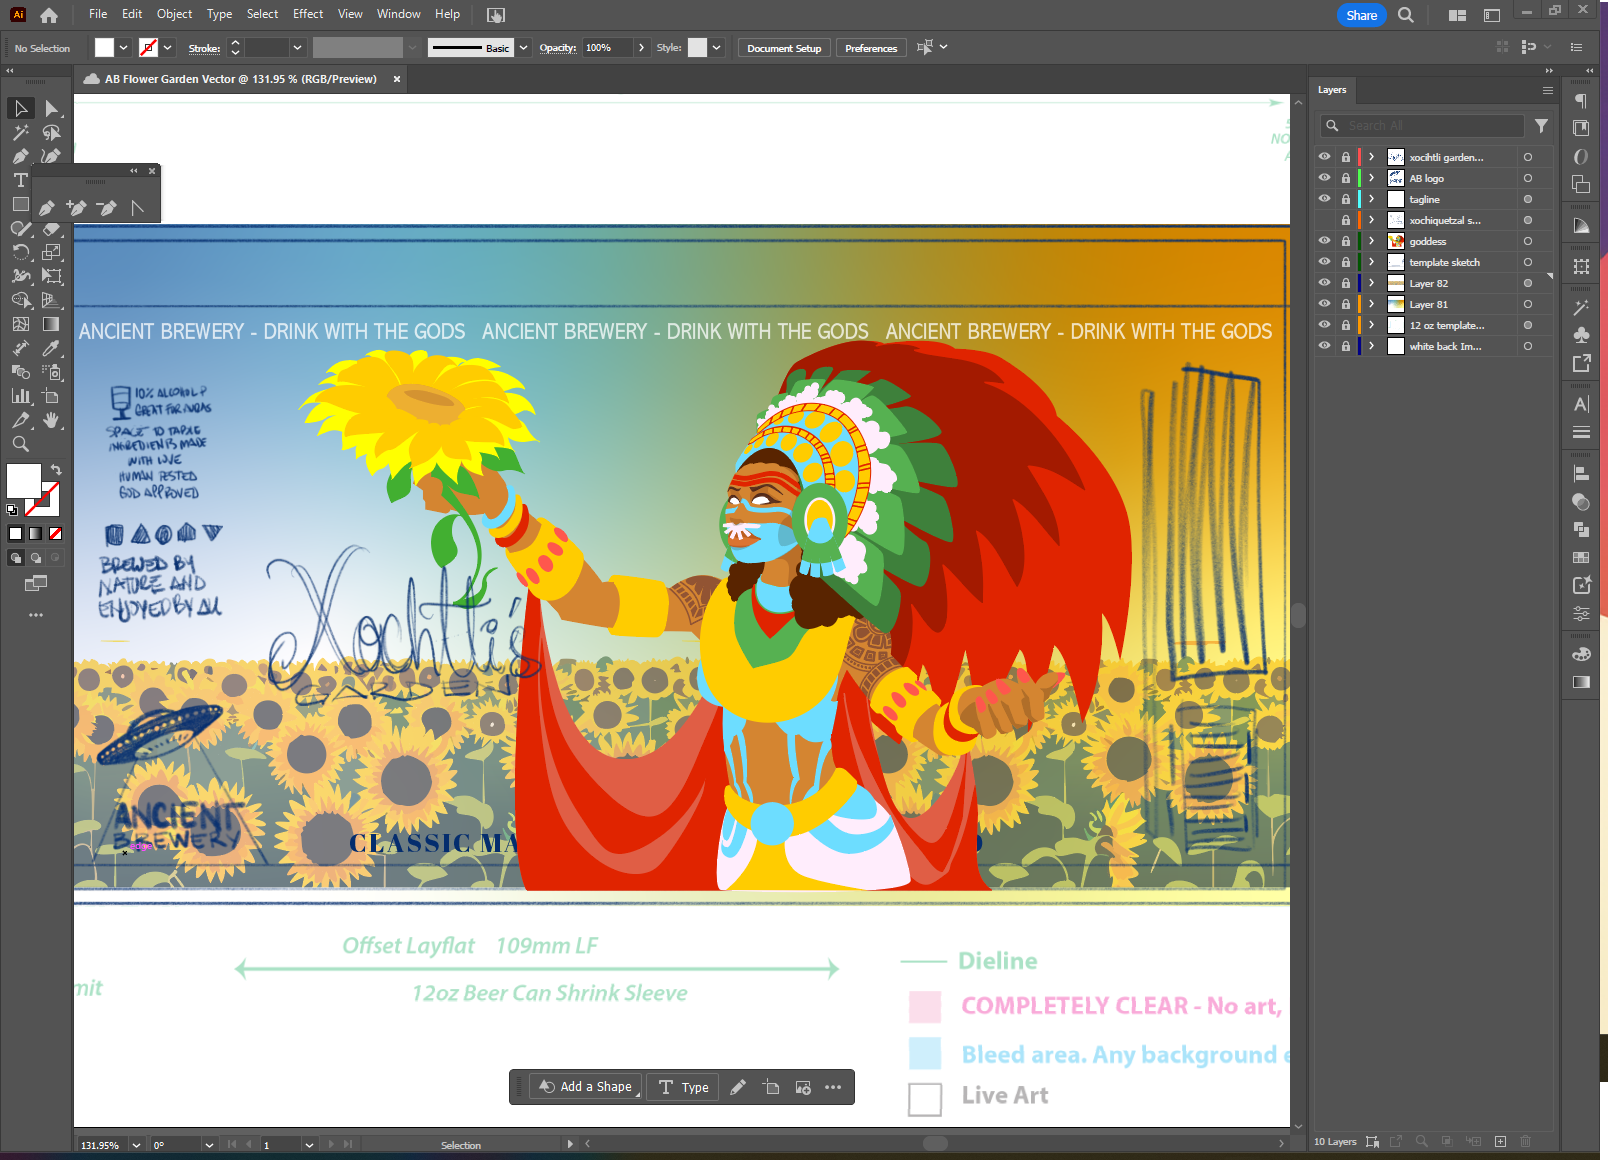This screenshot has width=1608, height=1160.
Task: Open the Object menu
Action: click(x=174, y=14)
